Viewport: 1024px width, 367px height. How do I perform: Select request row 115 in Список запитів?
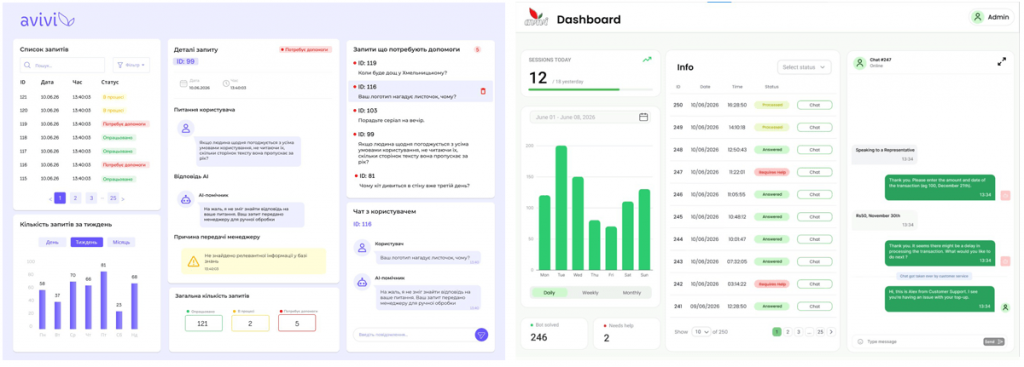click(x=85, y=179)
